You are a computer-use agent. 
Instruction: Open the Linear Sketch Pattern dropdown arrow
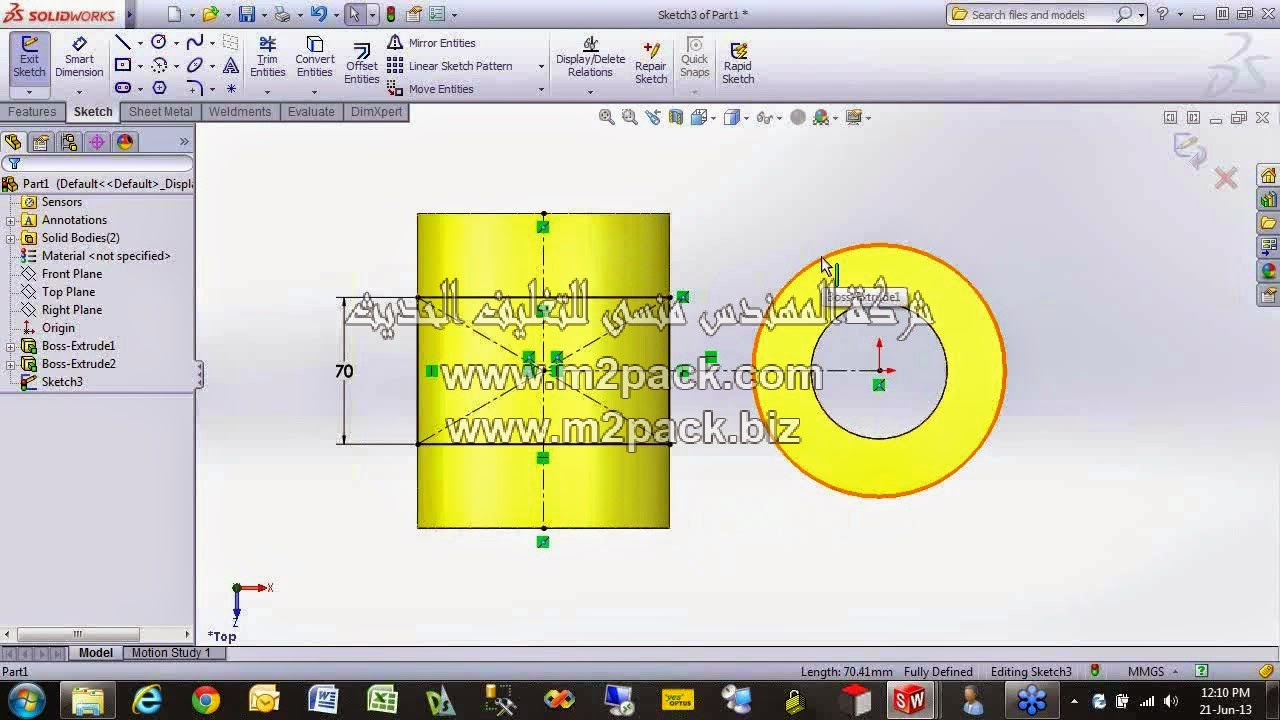click(541, 66)
